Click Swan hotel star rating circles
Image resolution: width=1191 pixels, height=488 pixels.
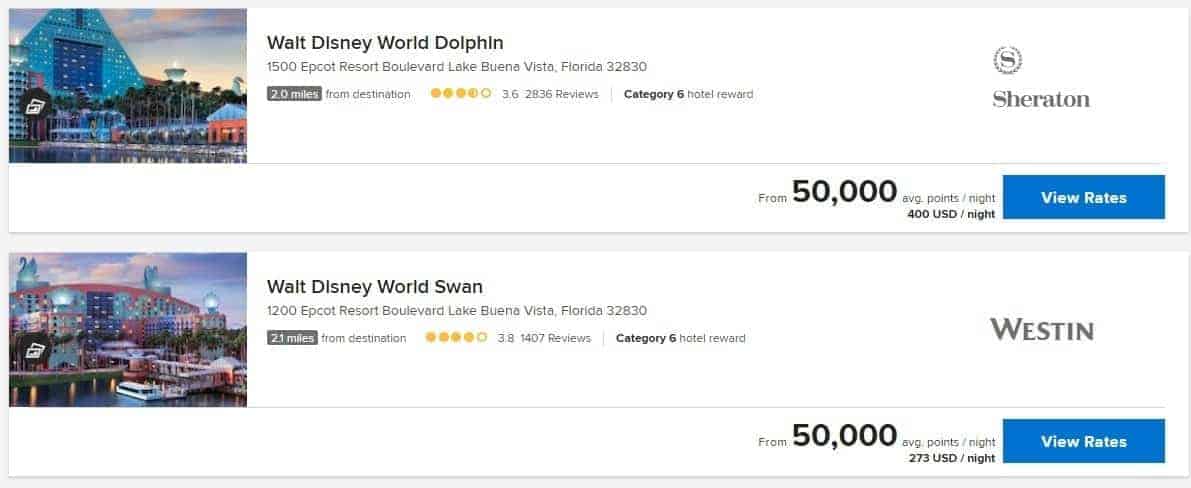pyautogui.click(x=456, y=338)
